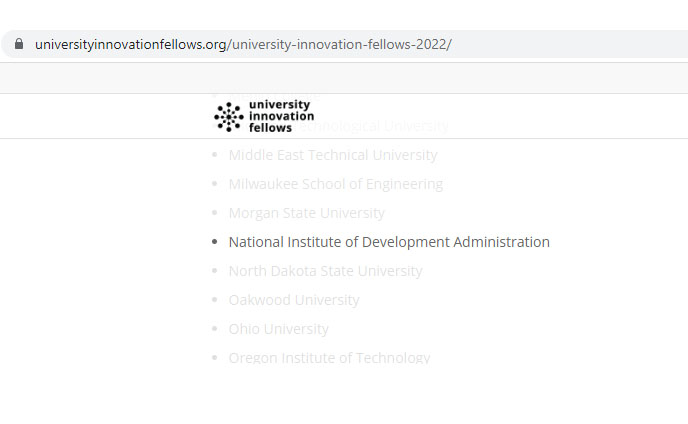Click the dark bullet before National Institute
688x424 pixels.
click(215, 241)
